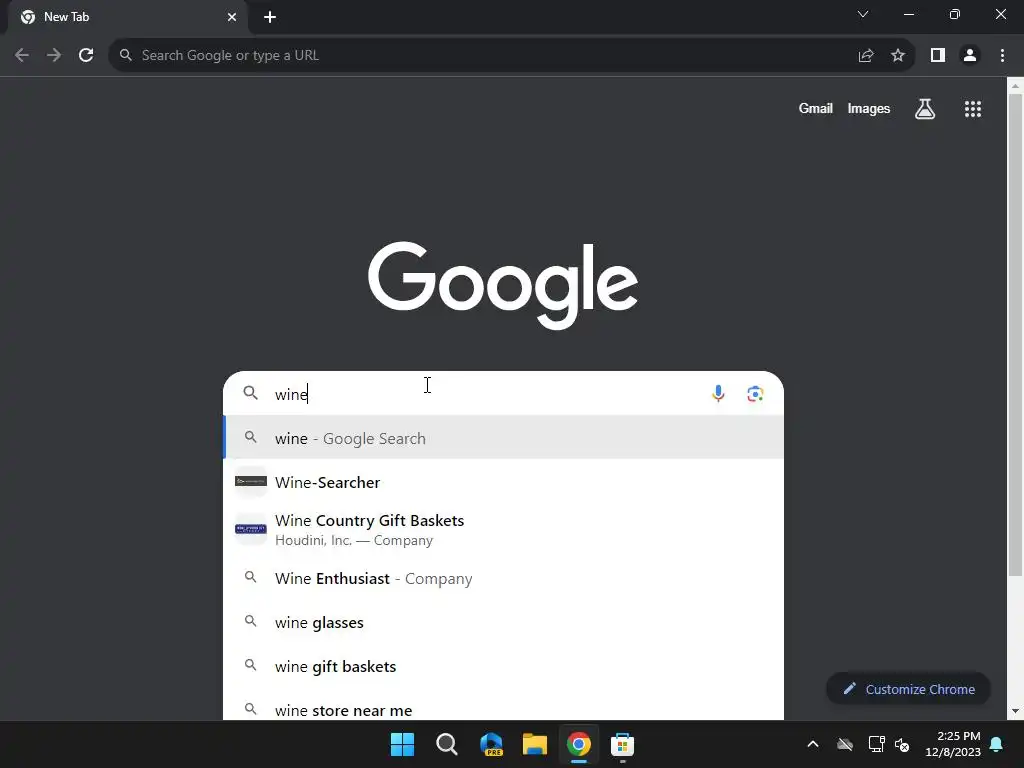The width and height of the screenshot is (1024, 768).
Task: Click the Chrome taskbar icon
Action: [x=579, y=744]
